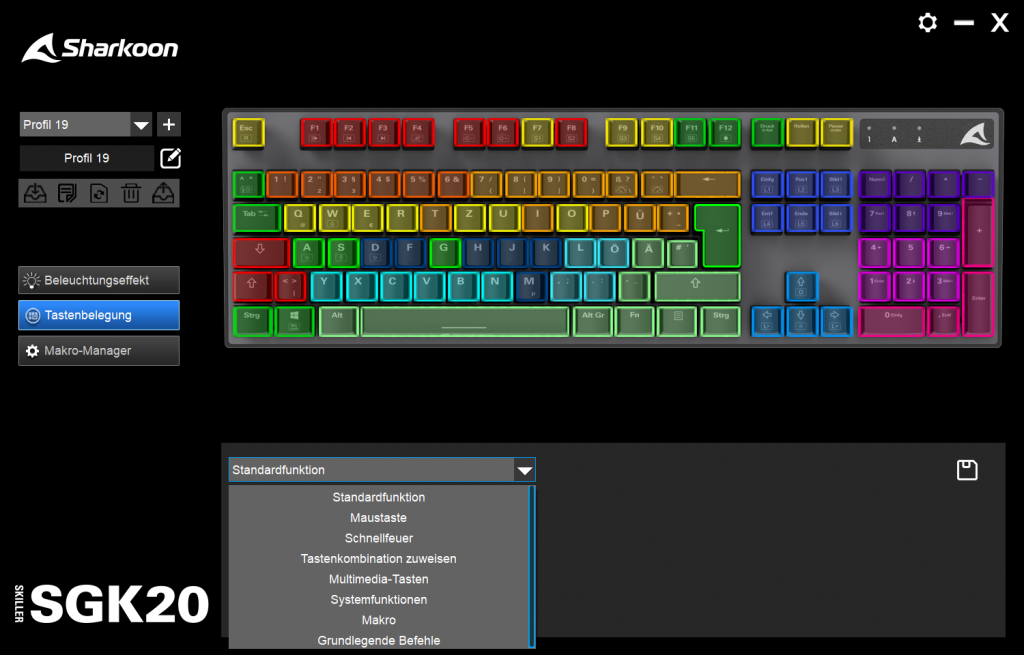Select the W key on keyboard
The image size is (1024, 655).
pyautogui.click(x=333, y=218)
